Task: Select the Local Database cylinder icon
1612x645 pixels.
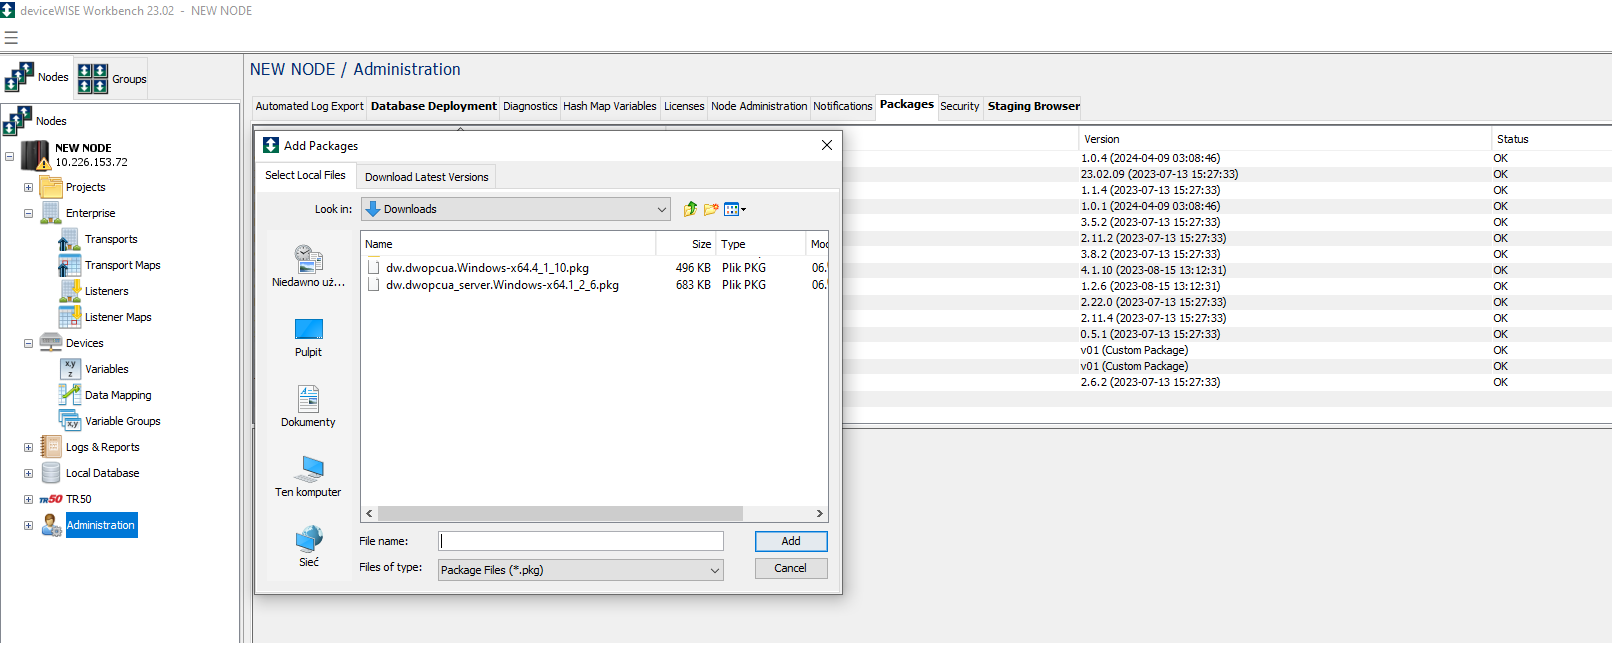Action: [50, 473]
